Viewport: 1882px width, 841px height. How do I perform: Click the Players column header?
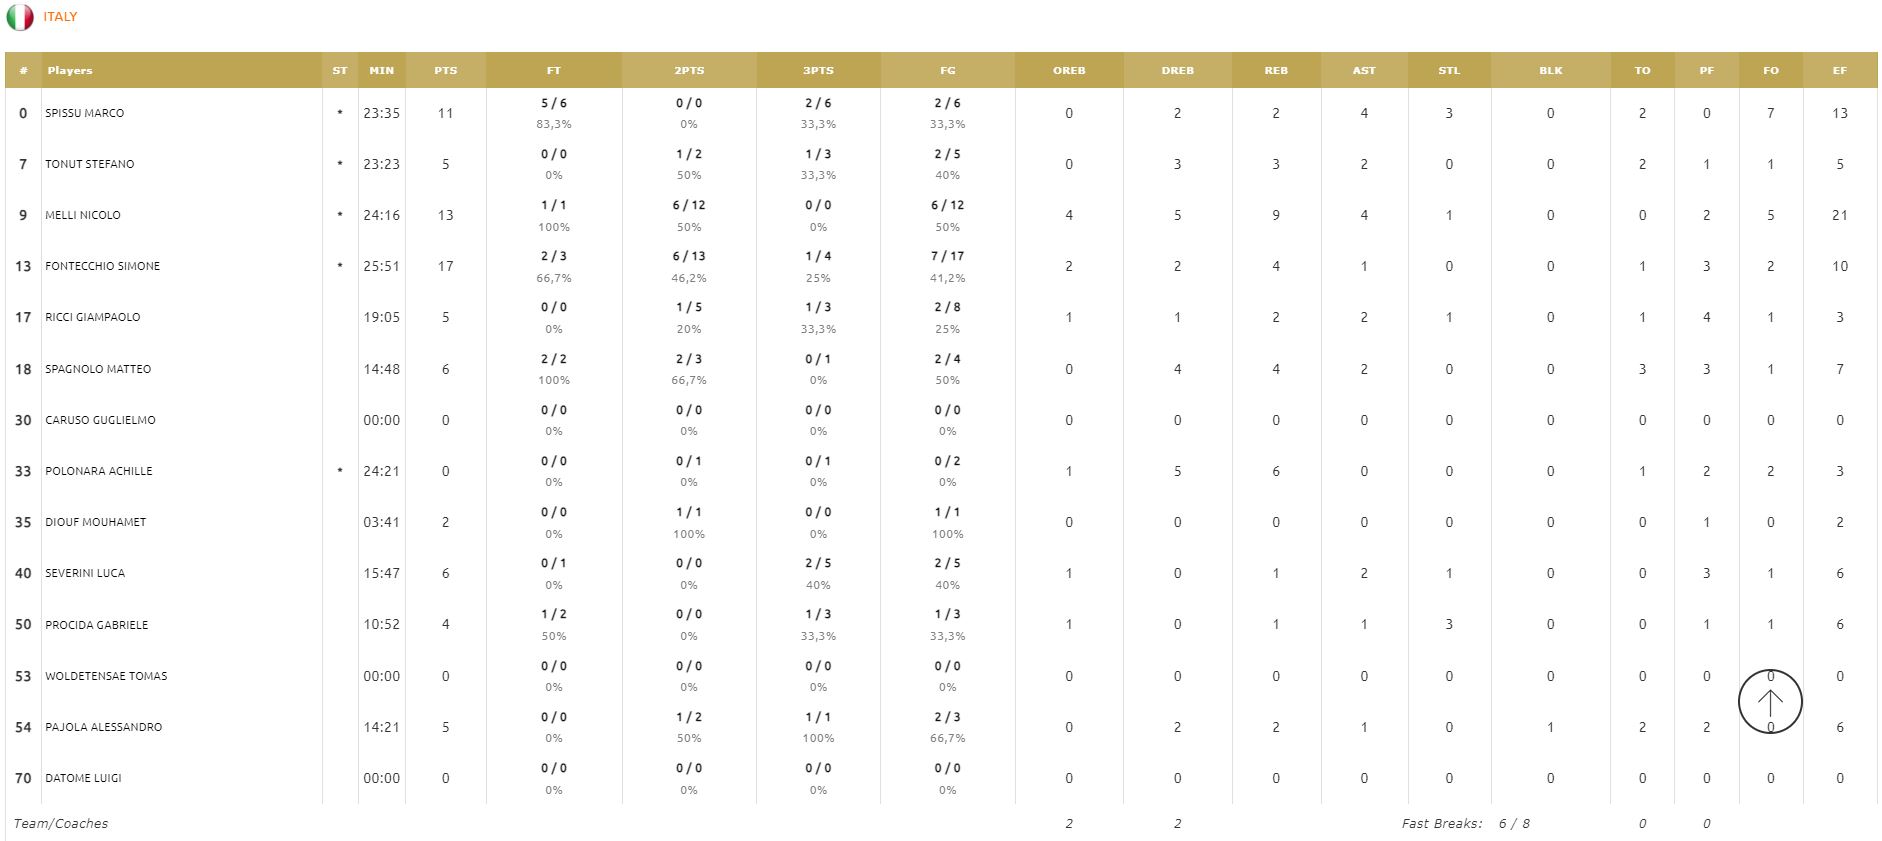click(70, 70)
